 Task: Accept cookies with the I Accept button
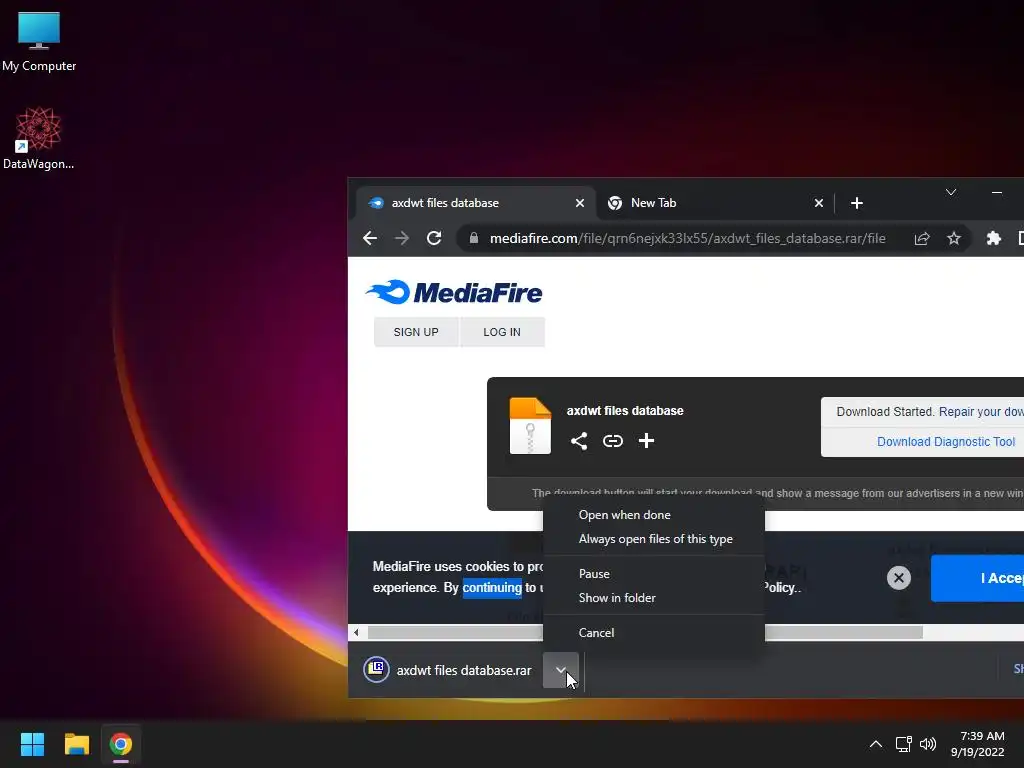pos(977,578)
